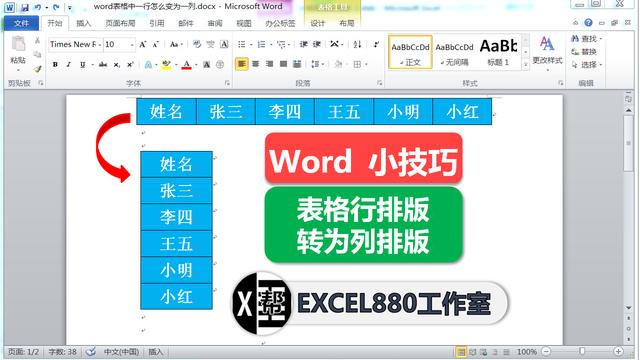
Task: Toggle Underline formatting
Action: [x=82, y=64]
